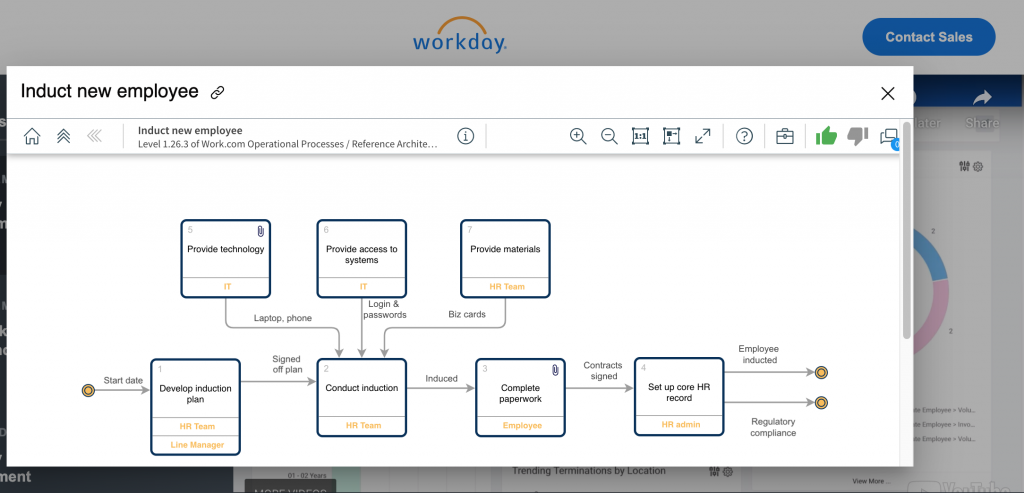Open the comments speech bubble icon
1024x493 pixels.
tap(888, 138)
